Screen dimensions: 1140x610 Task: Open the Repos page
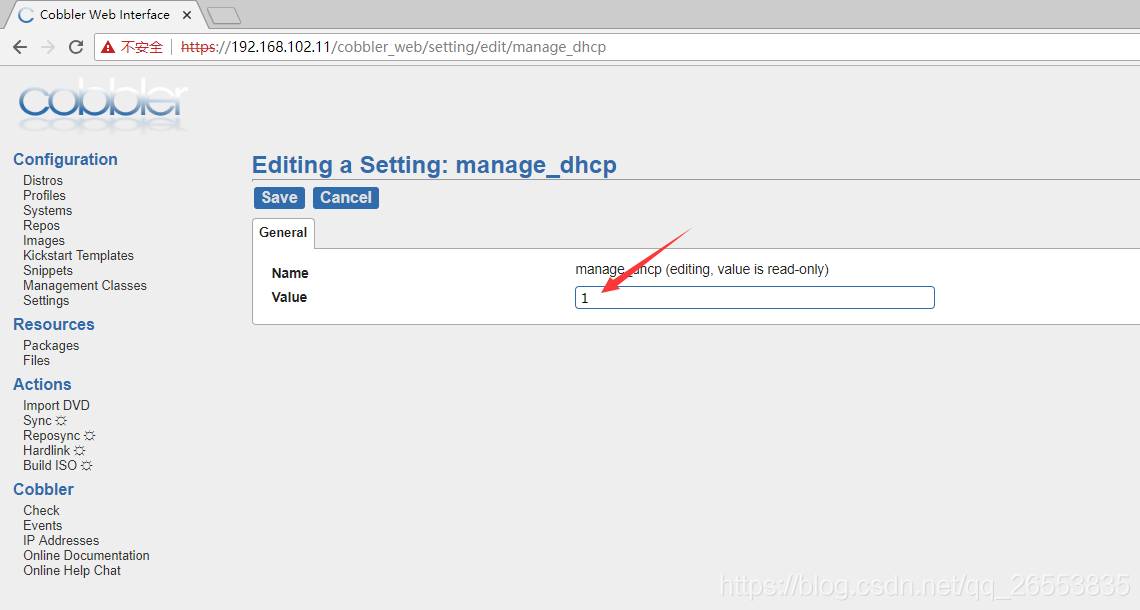pos(41,225)
